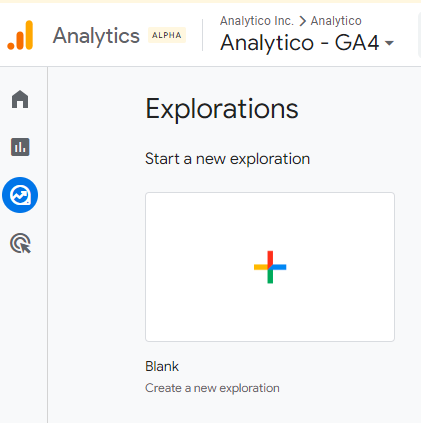
Task: Click the Analytics product name
Action: click(x=96, y=36)
